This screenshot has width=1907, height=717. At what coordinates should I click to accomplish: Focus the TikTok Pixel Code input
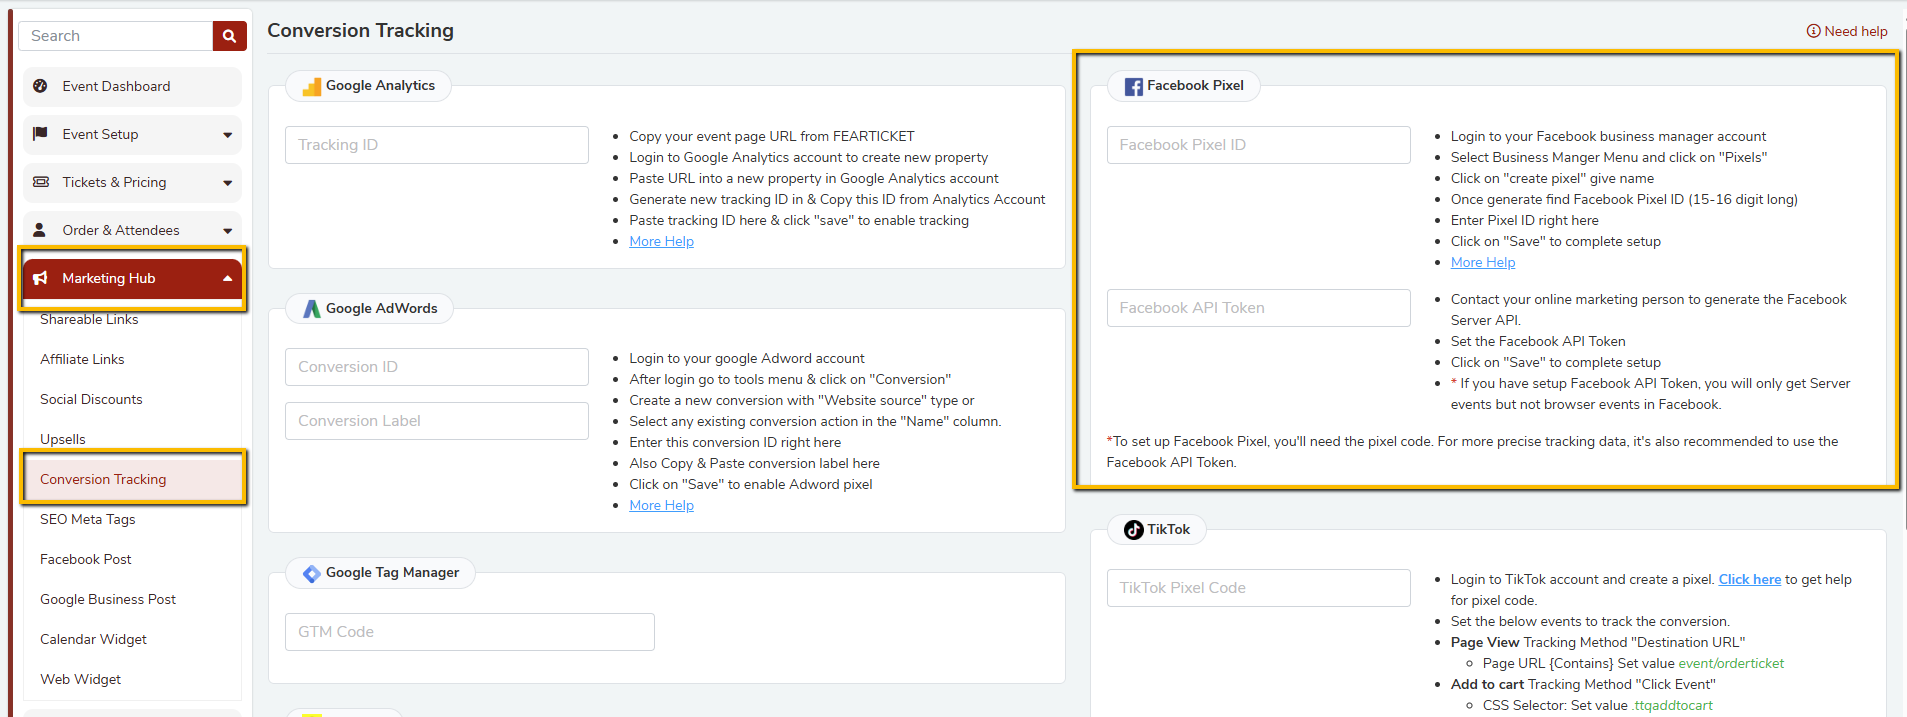pyautogui.click(x=1259, y=588)
